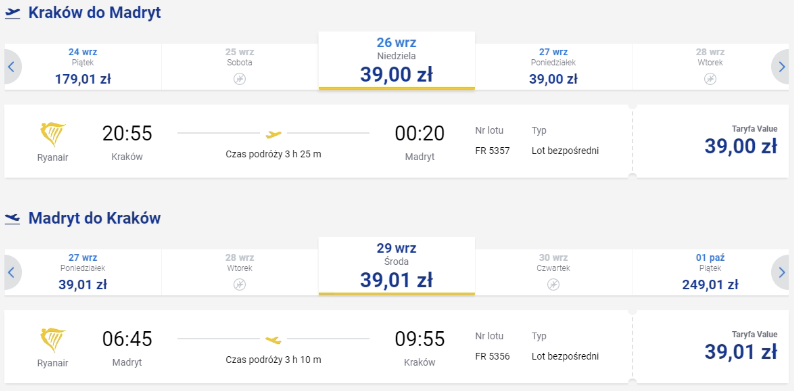Select 01 paź Piątek 249,01 zł date
Screen dimensions: 794x391
pos(710,272)
